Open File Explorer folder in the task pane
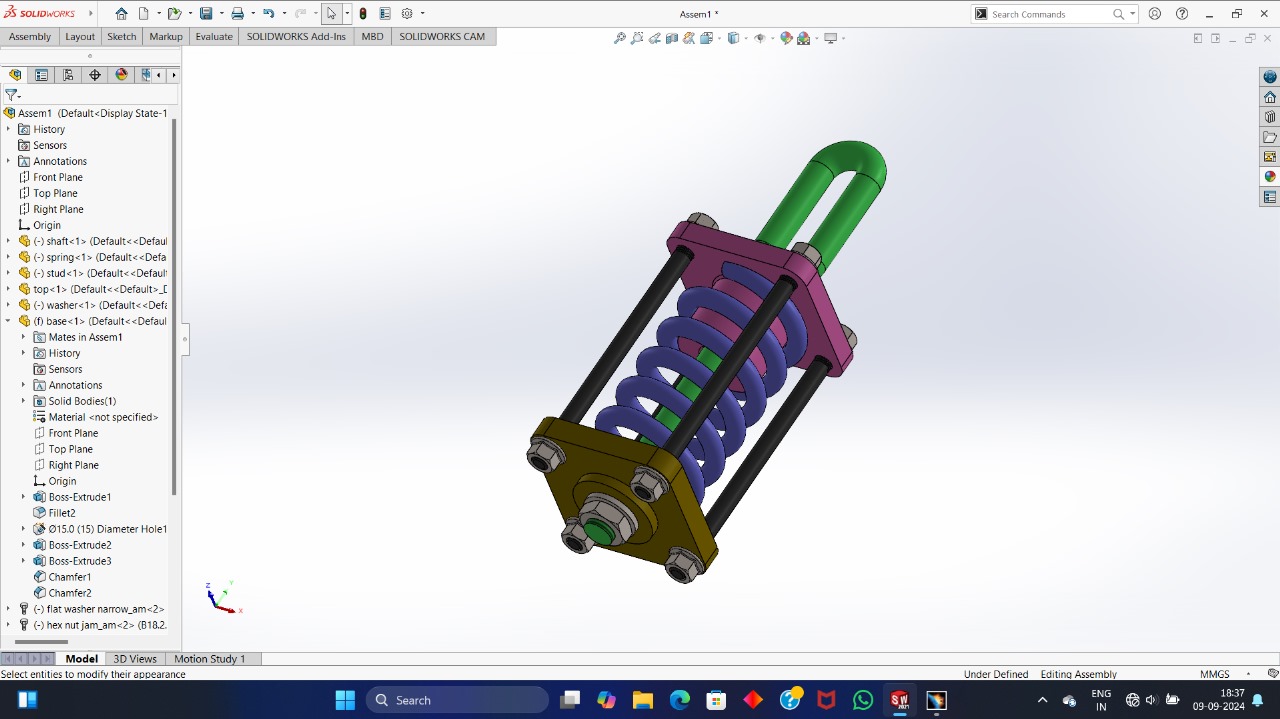1280x719 pixels. (x=1270, y=137)
